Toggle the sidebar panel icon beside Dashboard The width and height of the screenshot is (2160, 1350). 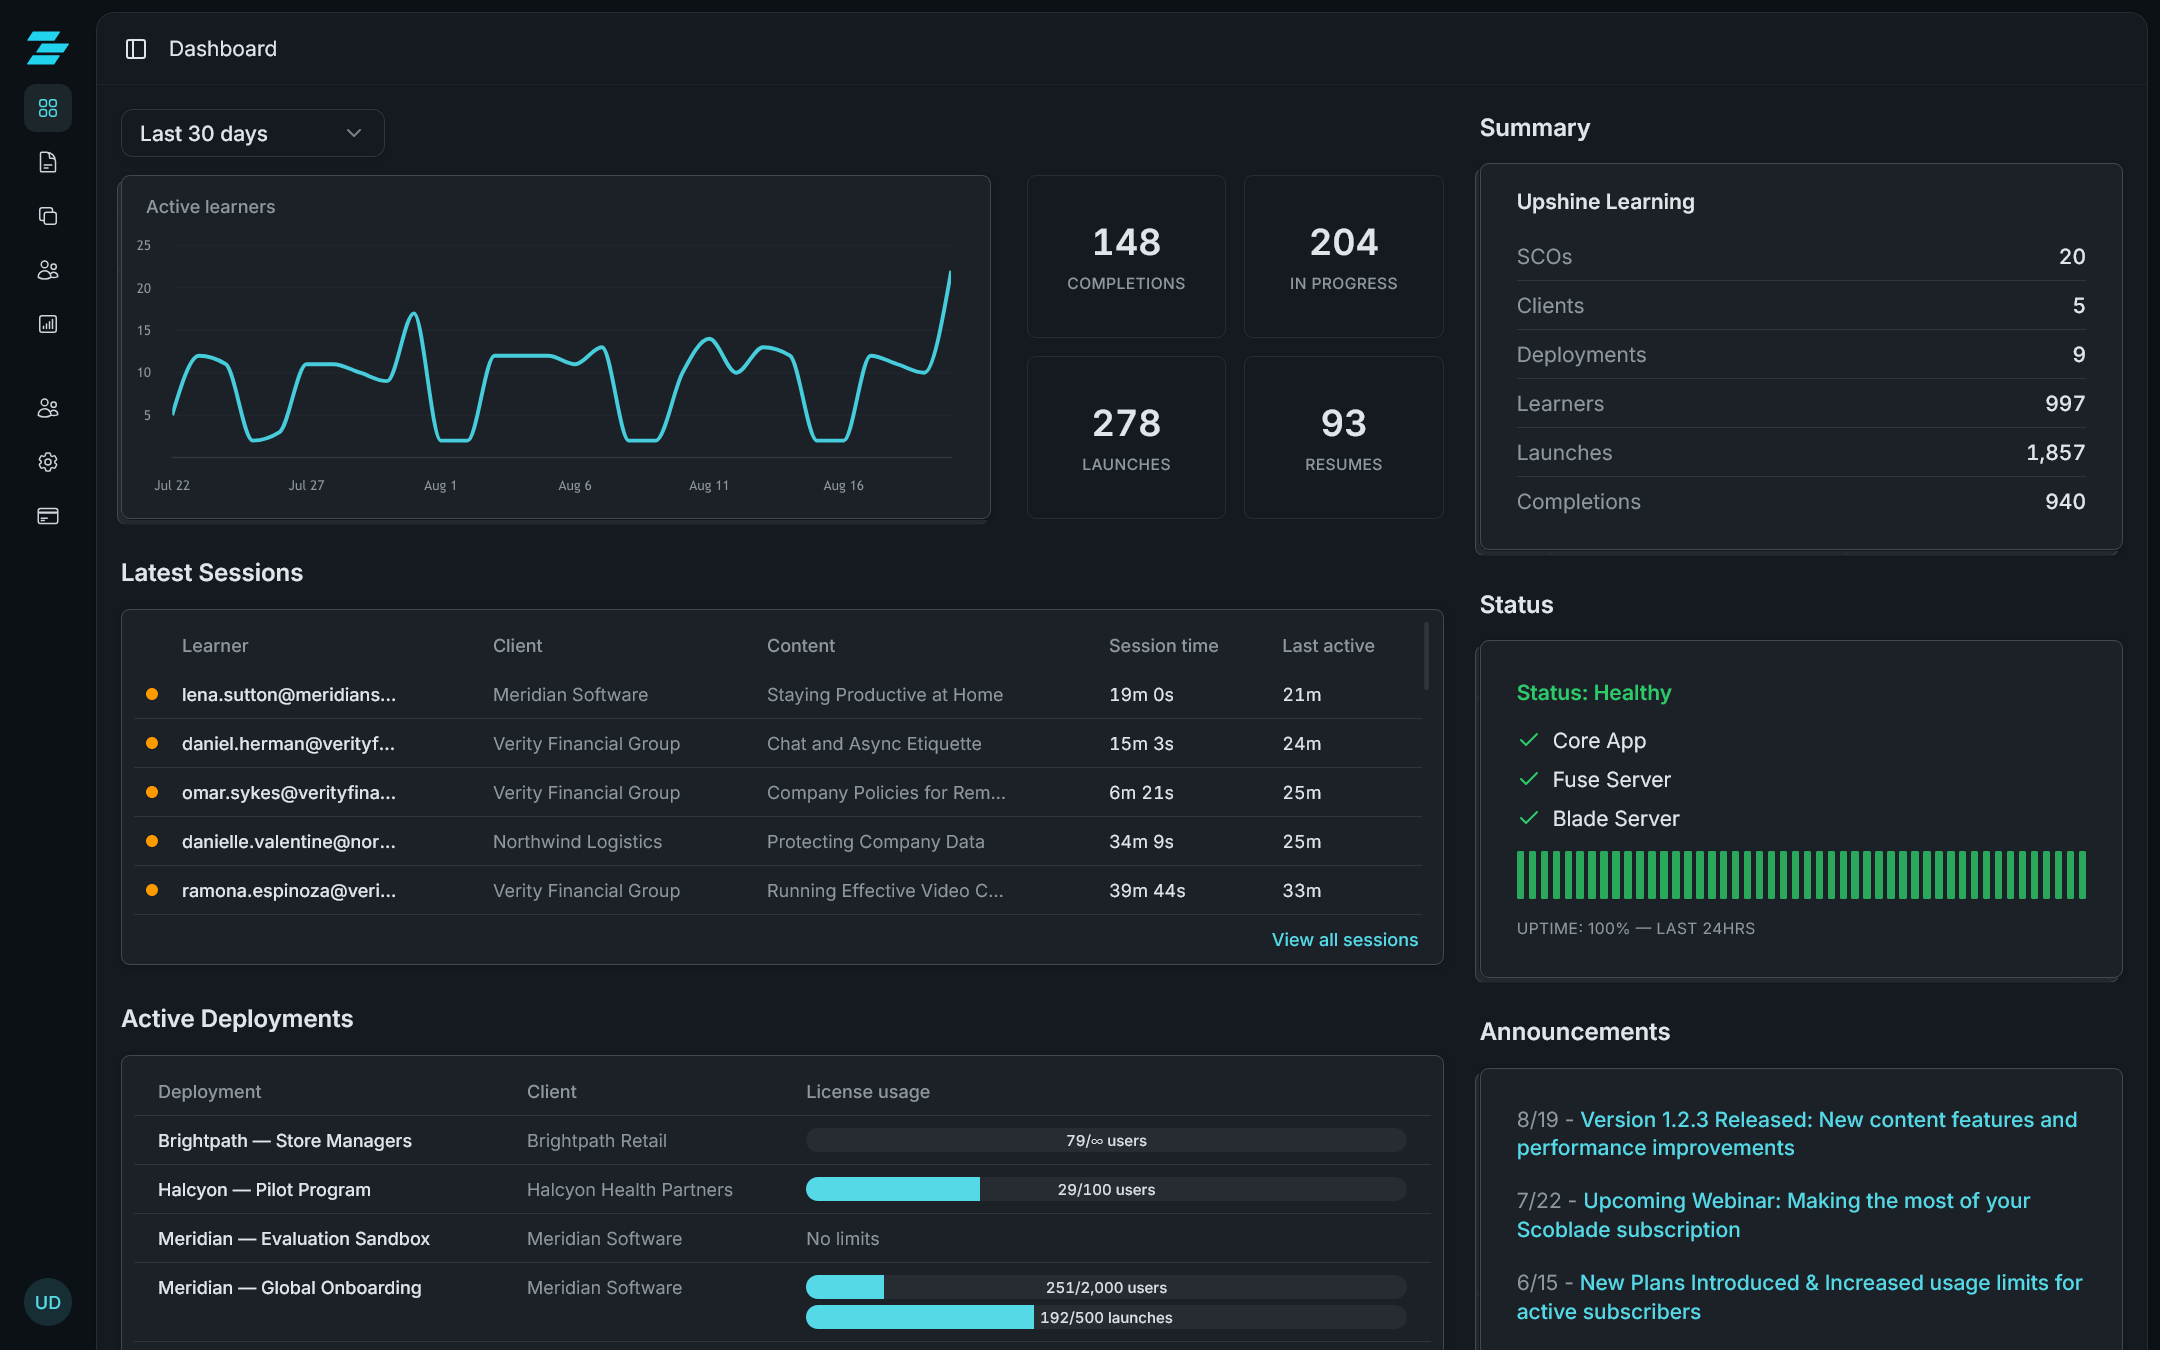point(136,49)
